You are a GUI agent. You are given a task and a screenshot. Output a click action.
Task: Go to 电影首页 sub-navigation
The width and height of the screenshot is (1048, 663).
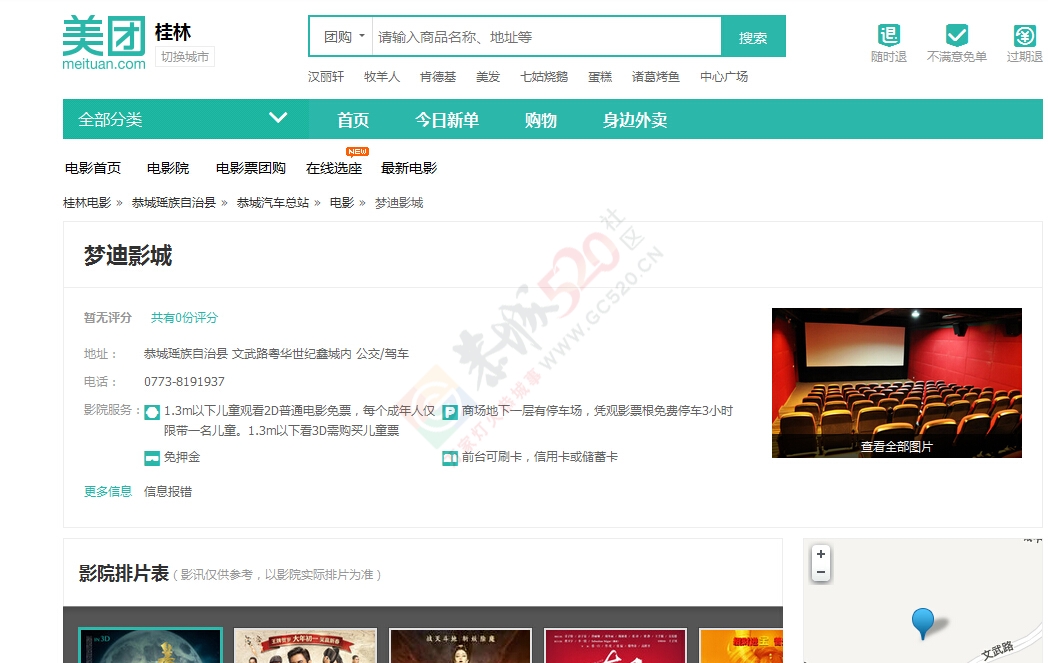93,168
